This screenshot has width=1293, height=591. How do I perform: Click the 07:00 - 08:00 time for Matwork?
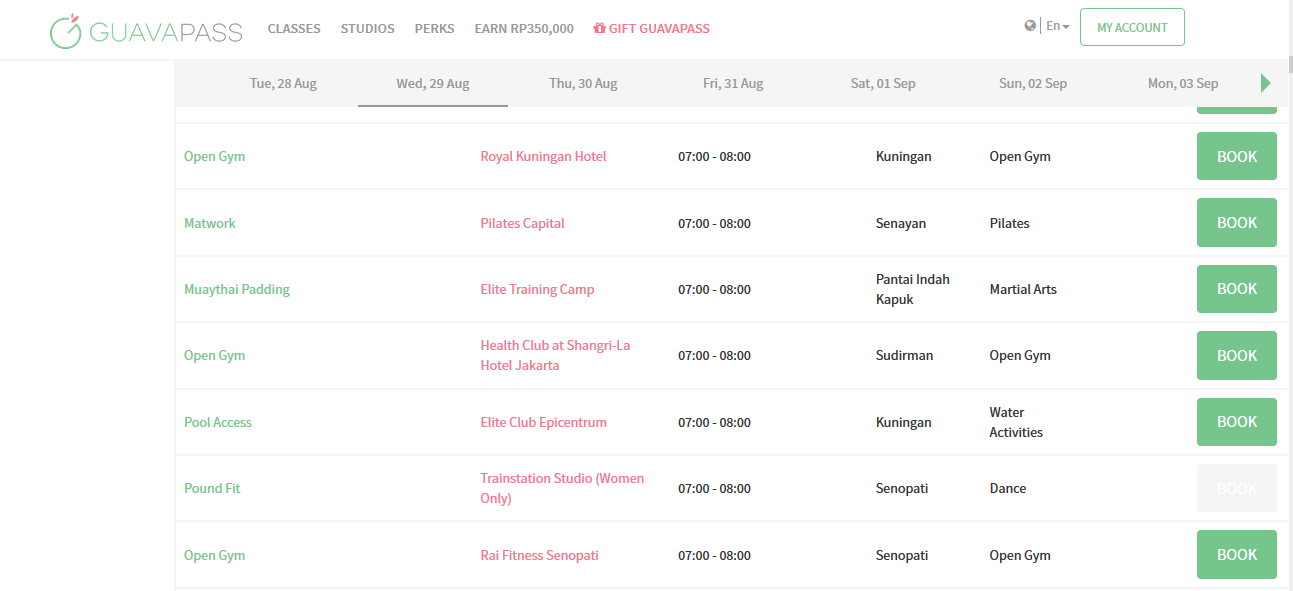pyautogui.click(x=714, y=223)
